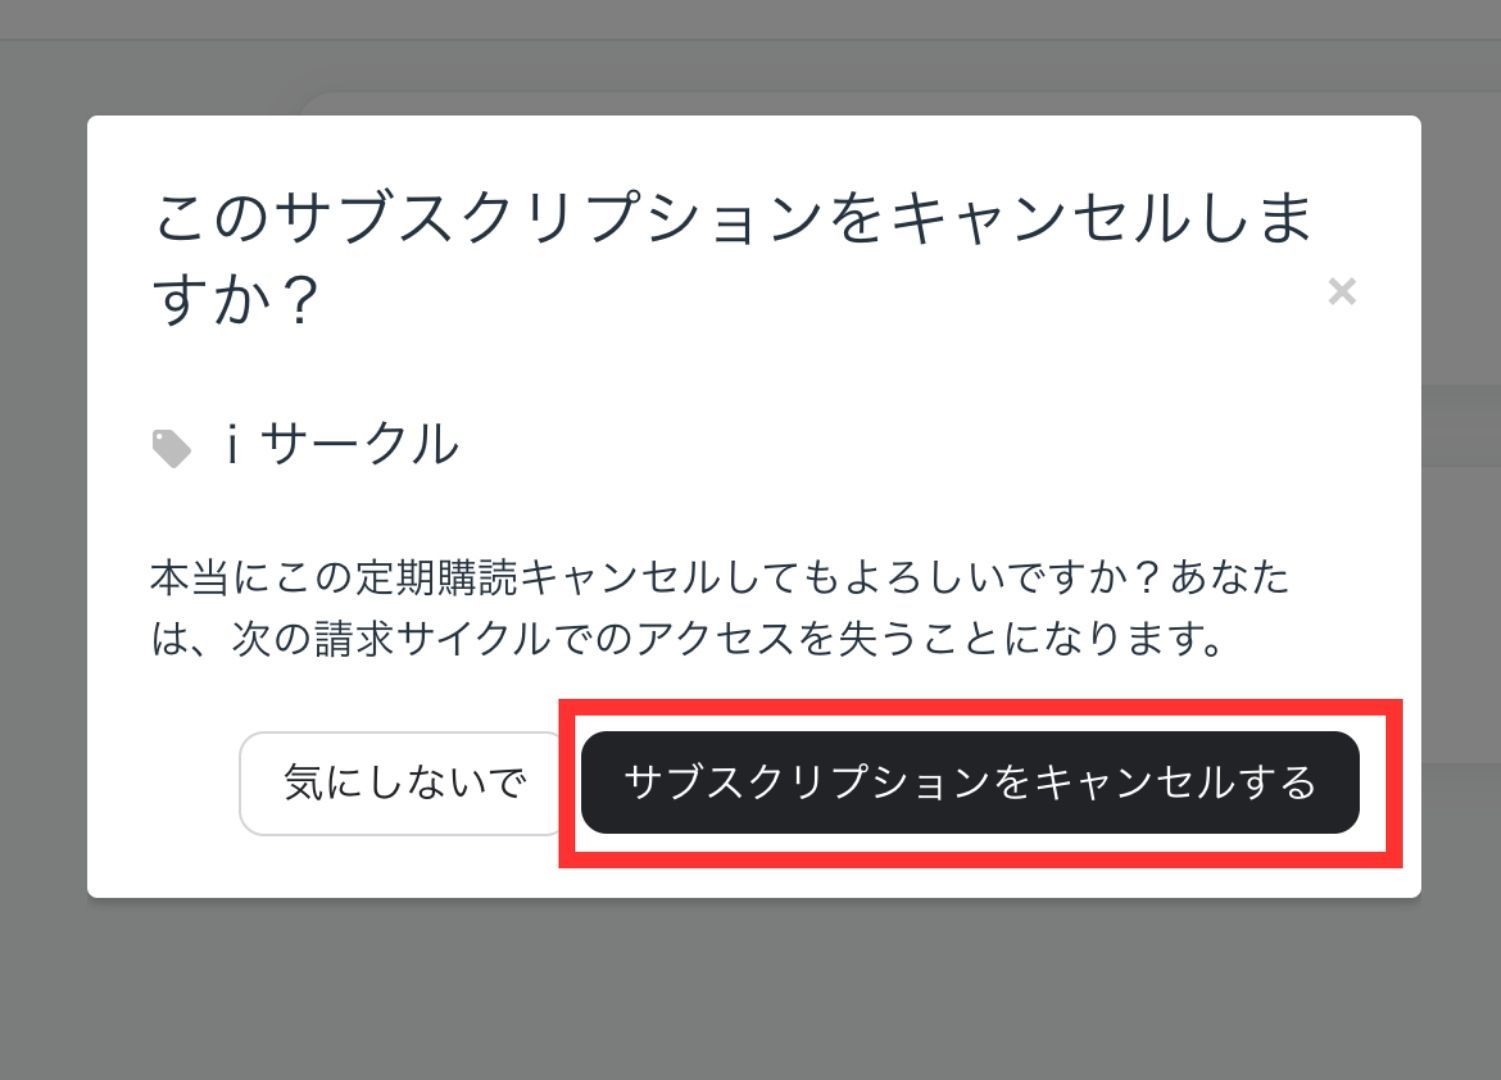
Task: Close the cancel subscription dialog with X
Action: [1341, 292]
